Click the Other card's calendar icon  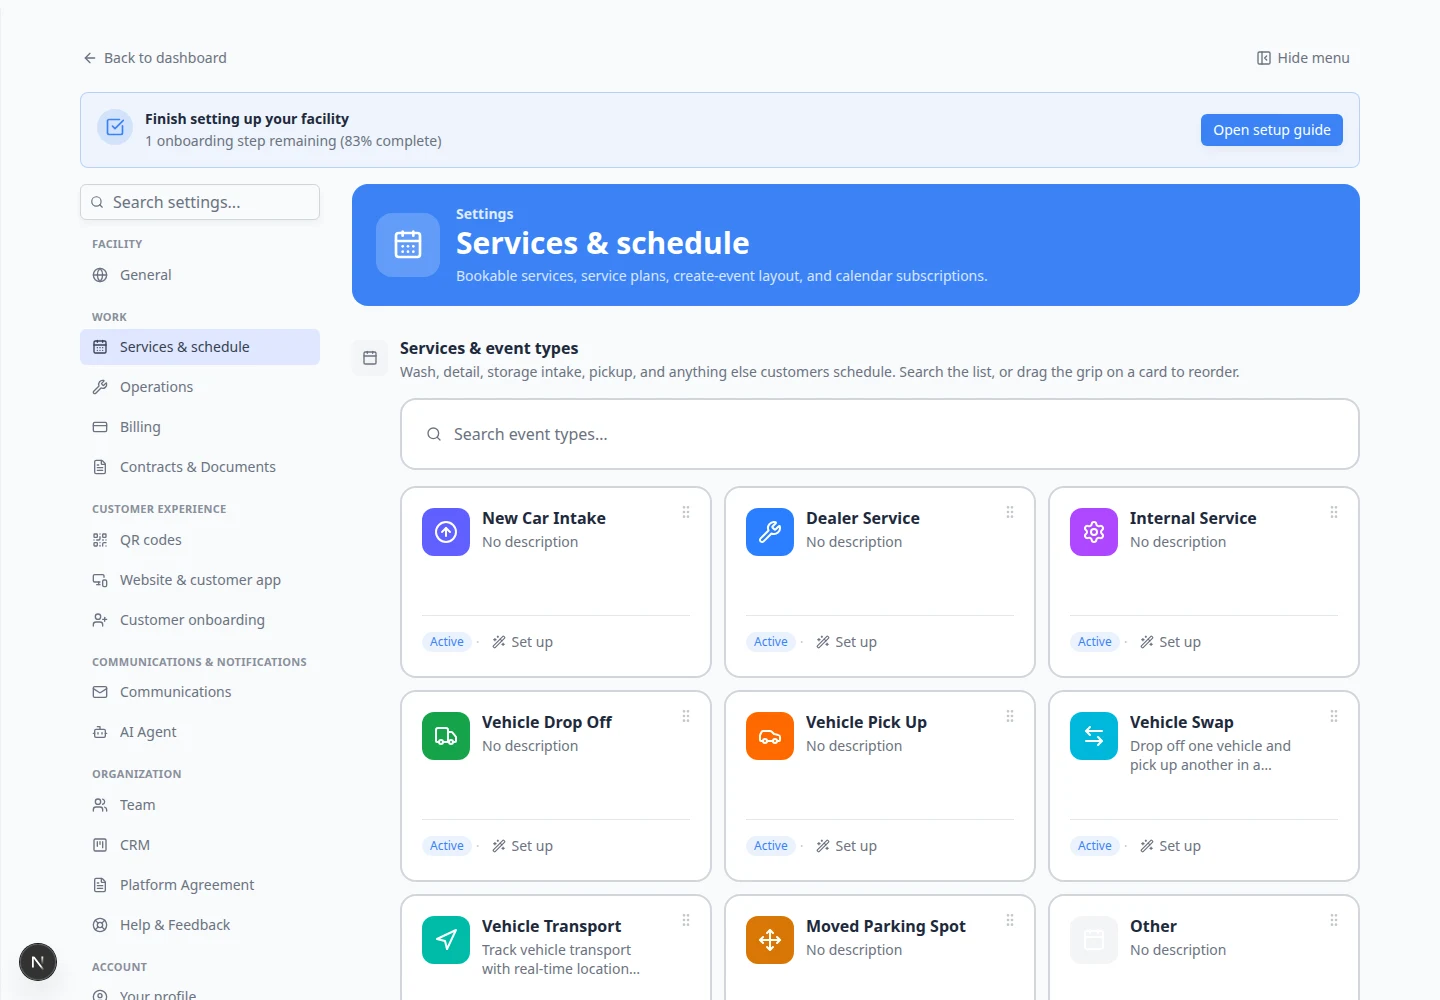[1094, 940]
